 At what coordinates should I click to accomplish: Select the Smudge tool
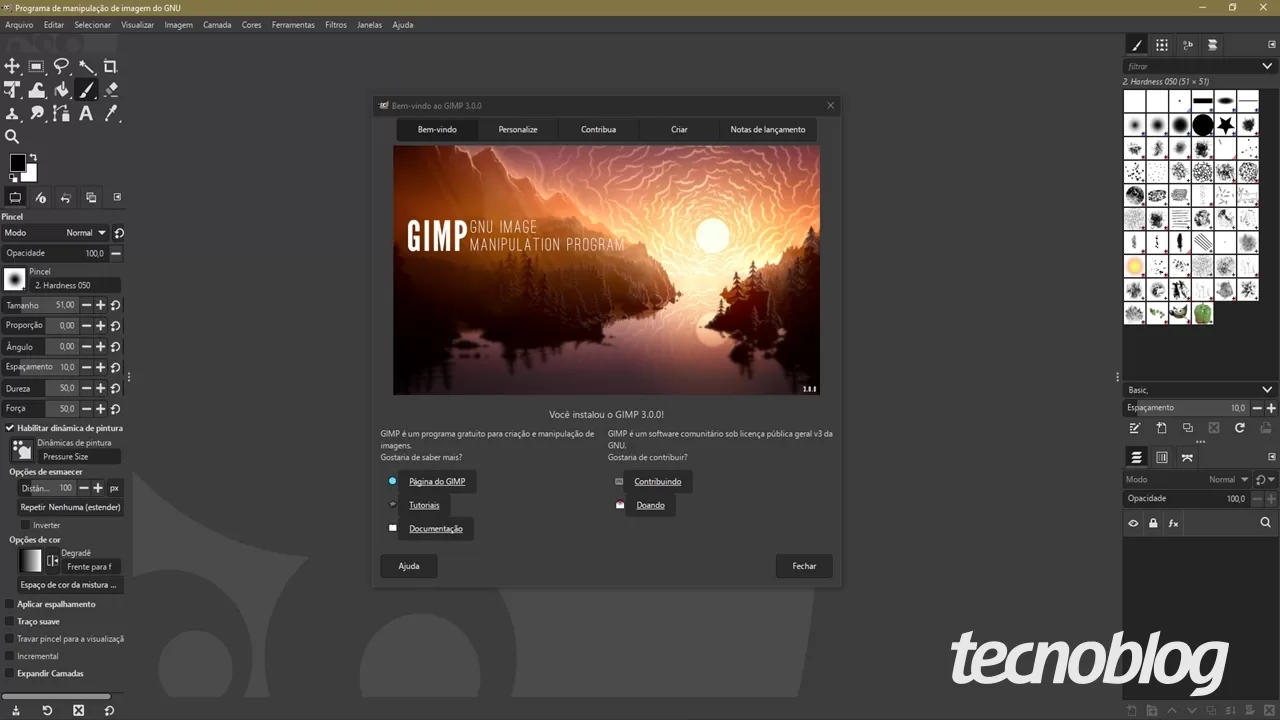coord(37,114)
